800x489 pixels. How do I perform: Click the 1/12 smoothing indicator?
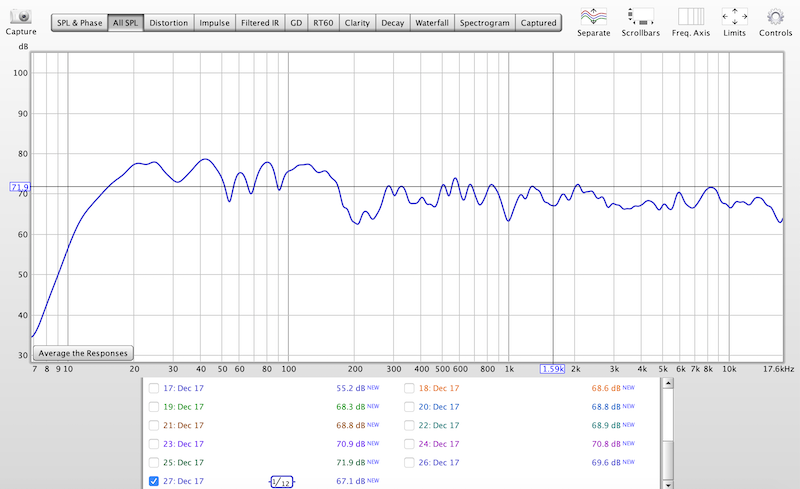tap(282, 481)
